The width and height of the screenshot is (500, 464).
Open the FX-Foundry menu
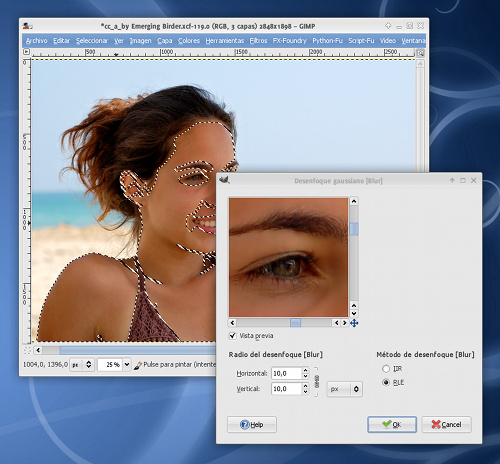tap(290, 41)
